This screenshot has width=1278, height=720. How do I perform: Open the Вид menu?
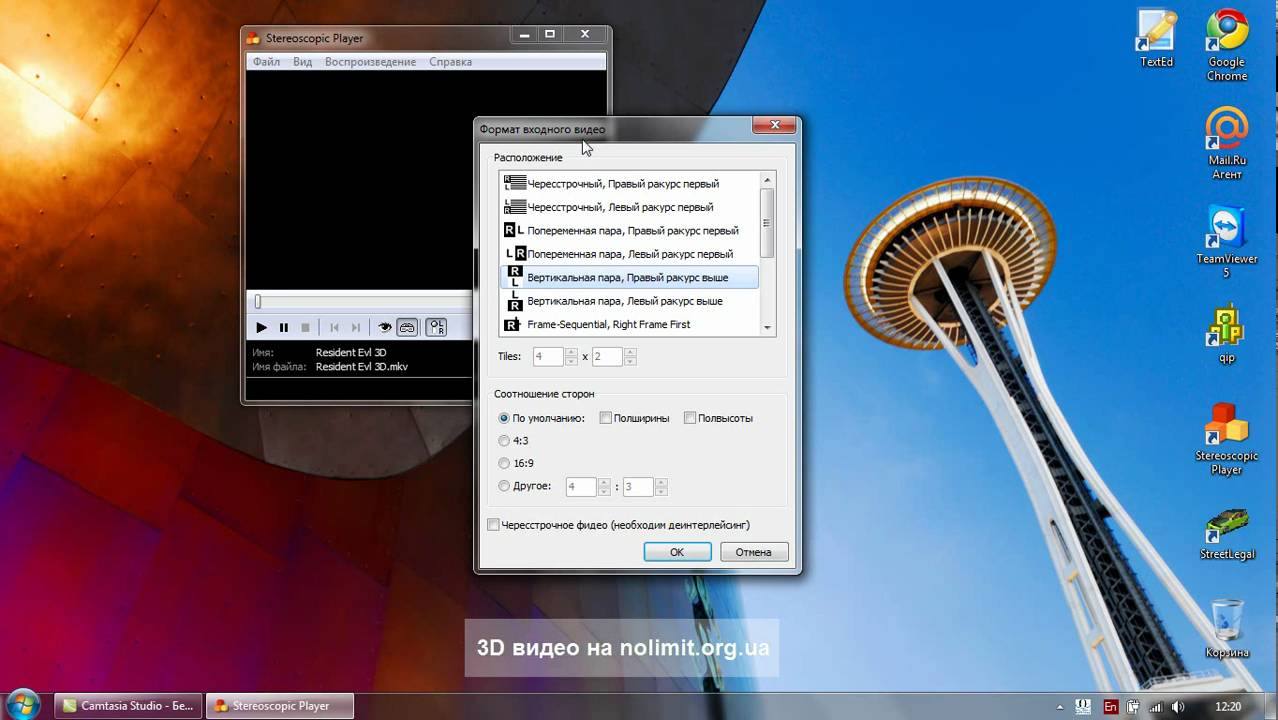click(302, 62)
